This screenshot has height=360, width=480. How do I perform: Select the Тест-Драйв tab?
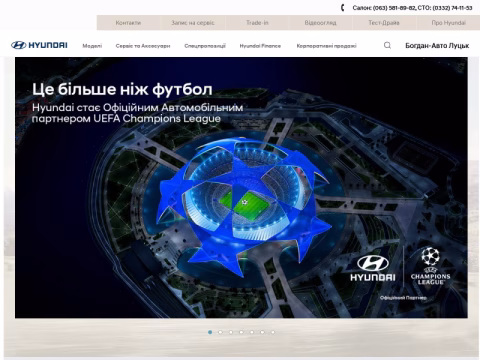pos(384,23)
